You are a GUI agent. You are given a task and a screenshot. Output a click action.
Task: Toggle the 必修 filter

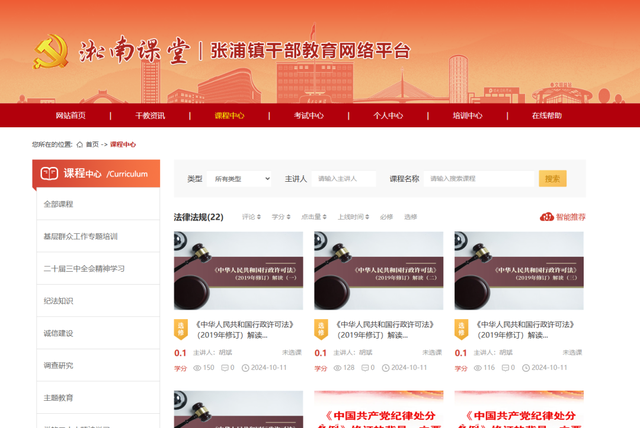coord(387,216)
